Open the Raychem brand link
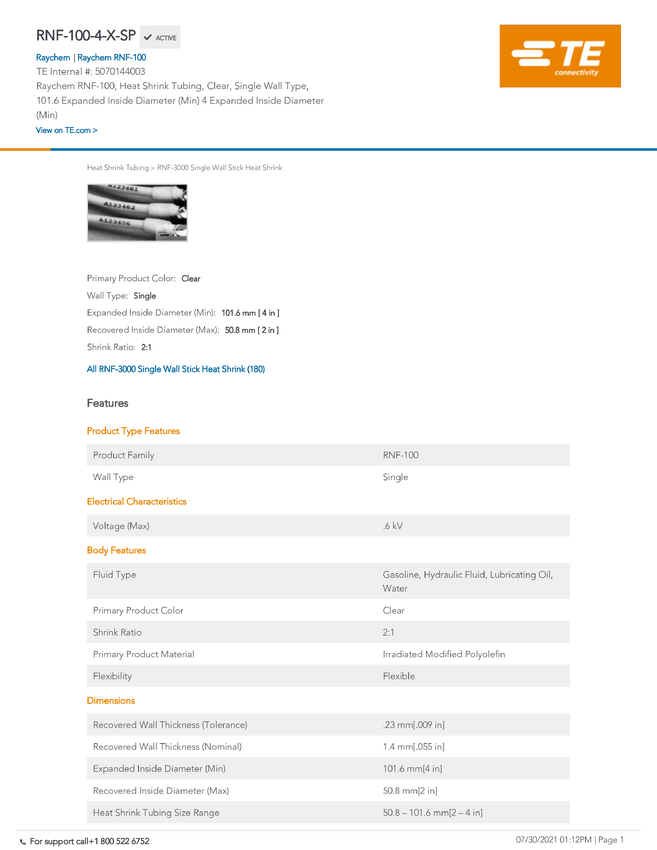The height and width of the screenshot is (850, 657). [x=53, y=57]
